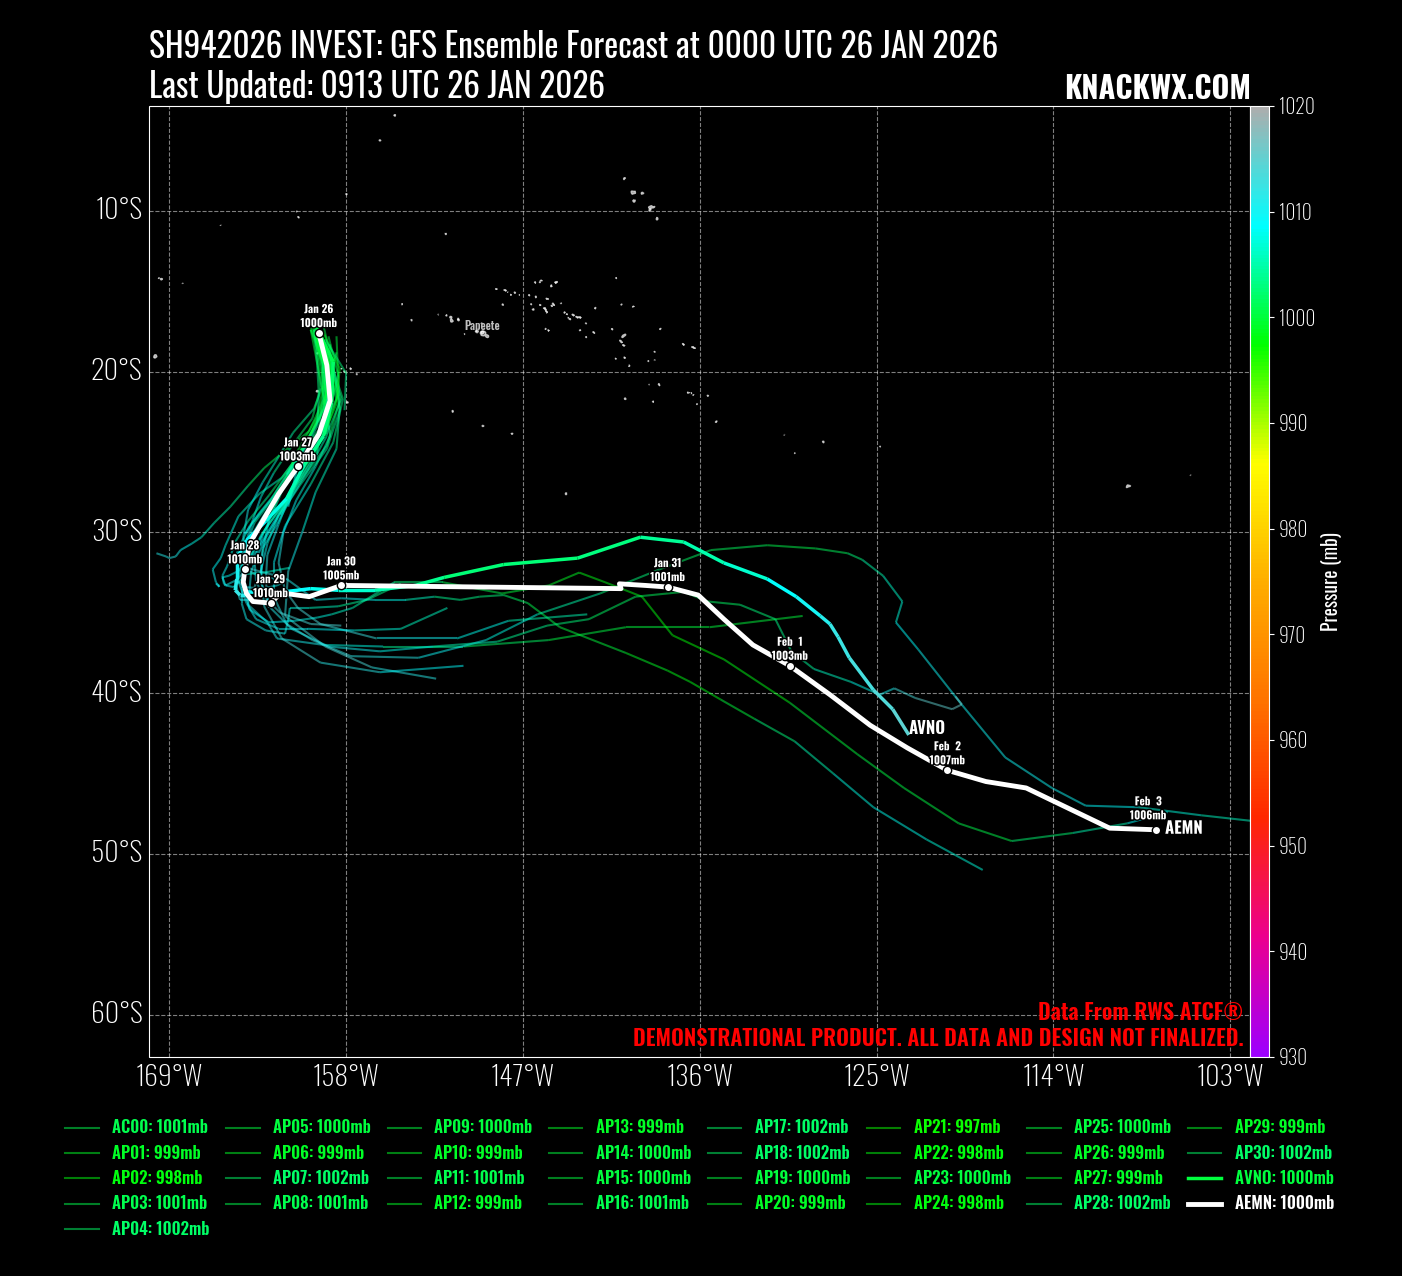This screenshot has width=1402, height=1276.
Task: Click the AC00: 1001mb legend item
Action: [x=159, y=1127]
